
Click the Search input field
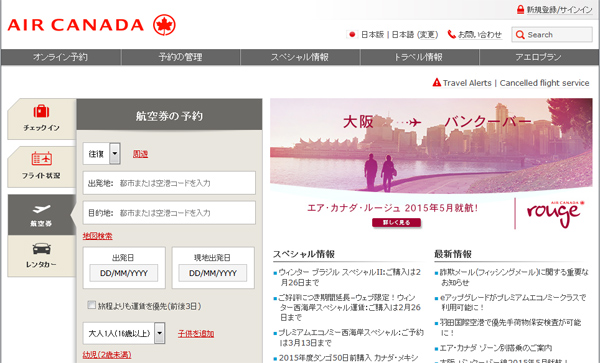click(x=552, y=35)
